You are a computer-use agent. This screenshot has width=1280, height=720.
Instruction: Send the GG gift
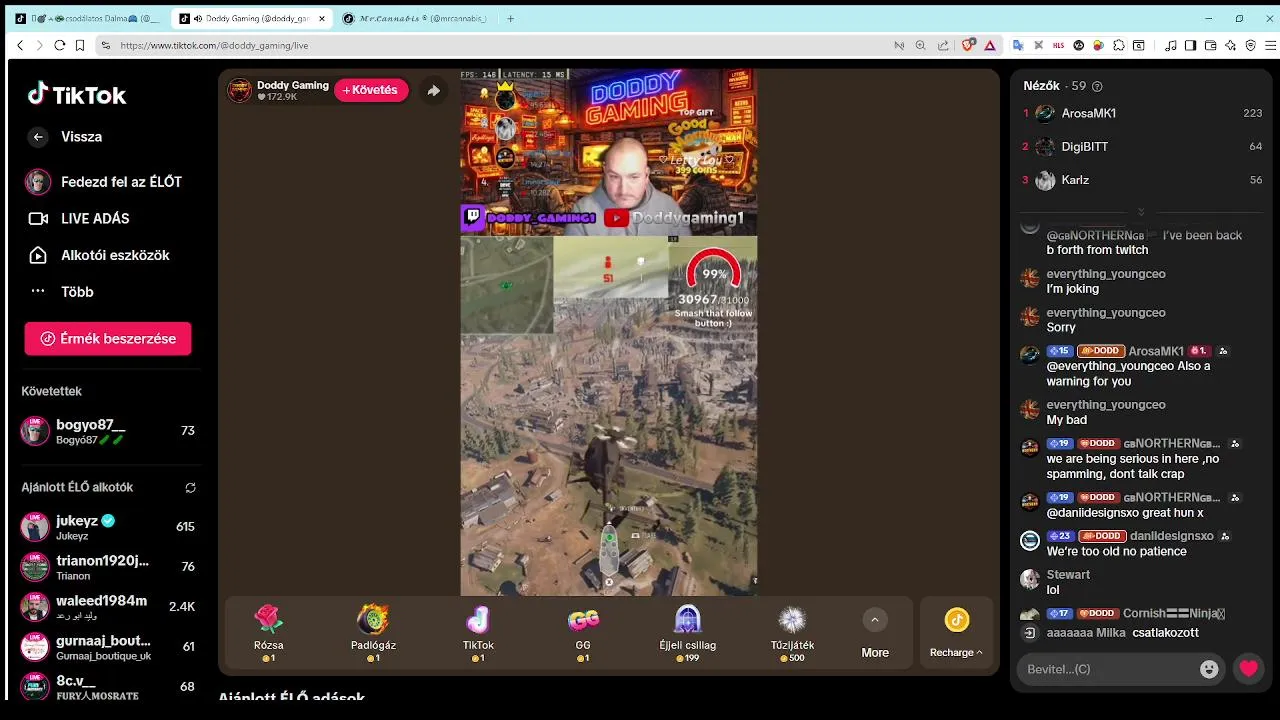[583, 633]
